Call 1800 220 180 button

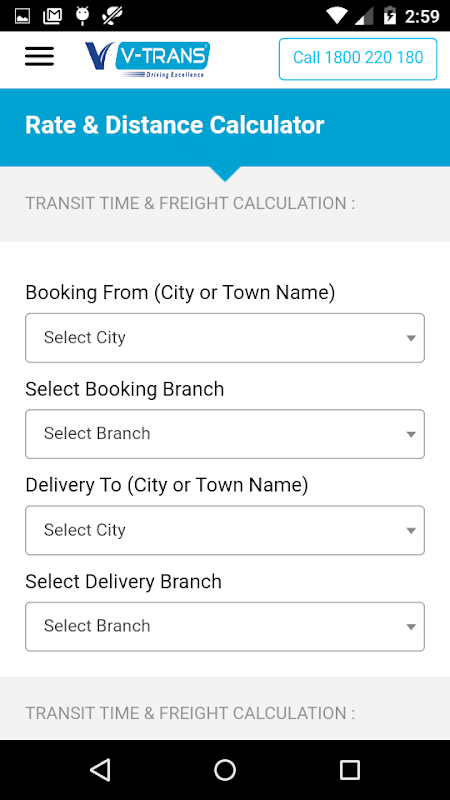(x=358, y=59)
